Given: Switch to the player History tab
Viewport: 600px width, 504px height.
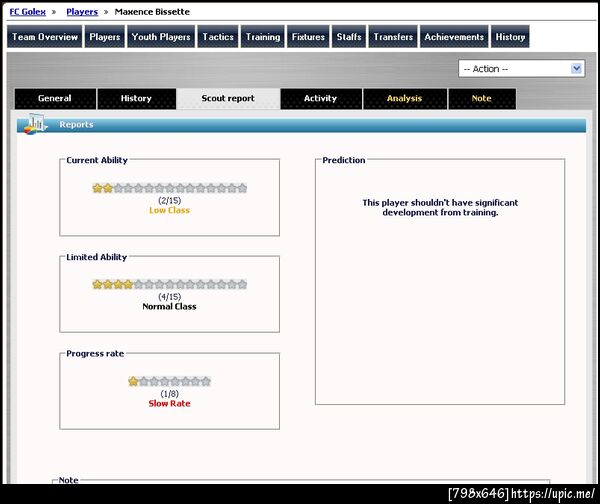Looking at the screenshot, I should click(x=137, y=98).
